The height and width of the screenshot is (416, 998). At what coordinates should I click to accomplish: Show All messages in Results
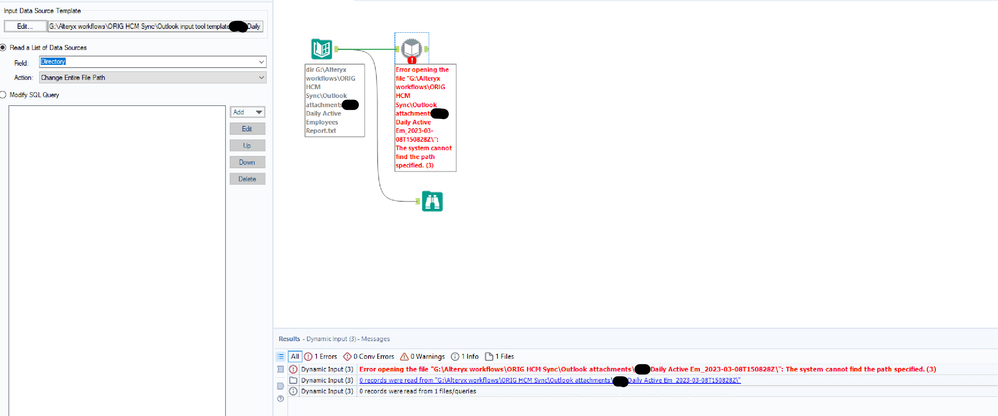click(295, 356)
